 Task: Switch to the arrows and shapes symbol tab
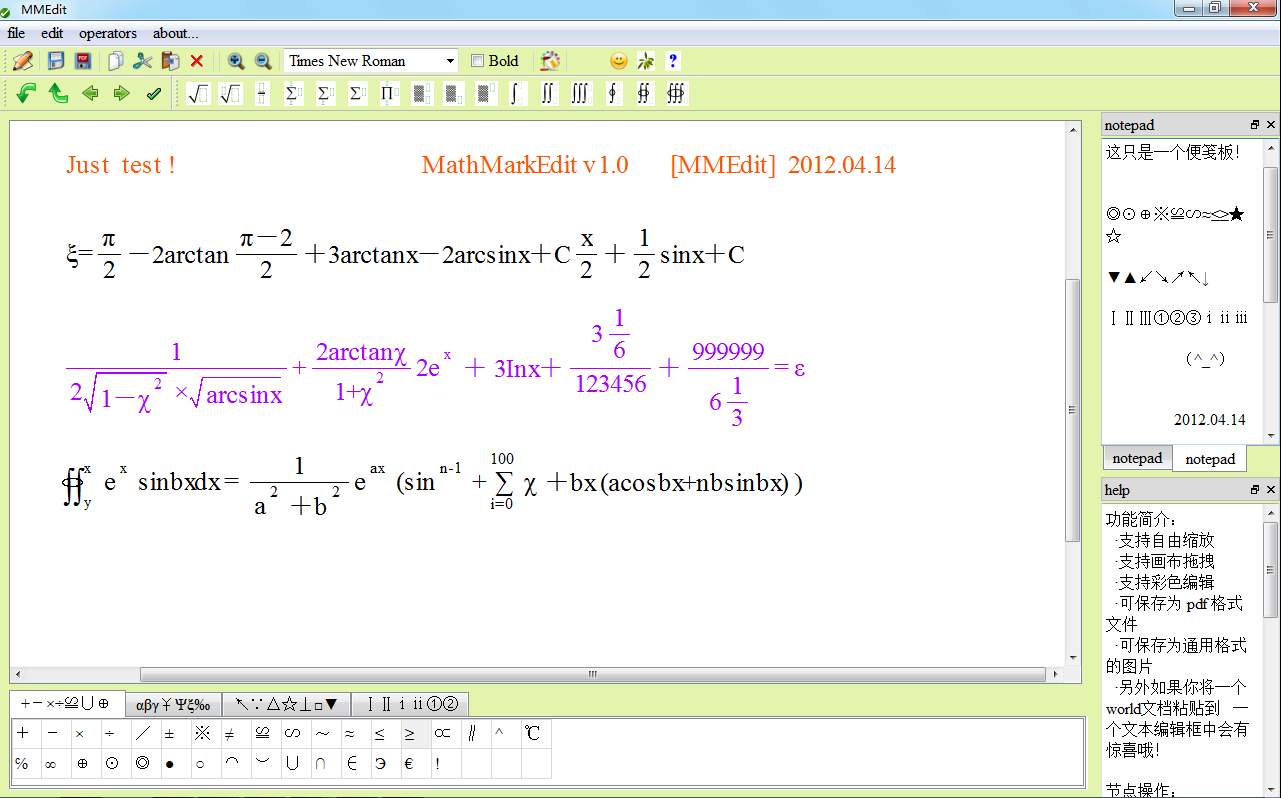(x=286, y=704)
